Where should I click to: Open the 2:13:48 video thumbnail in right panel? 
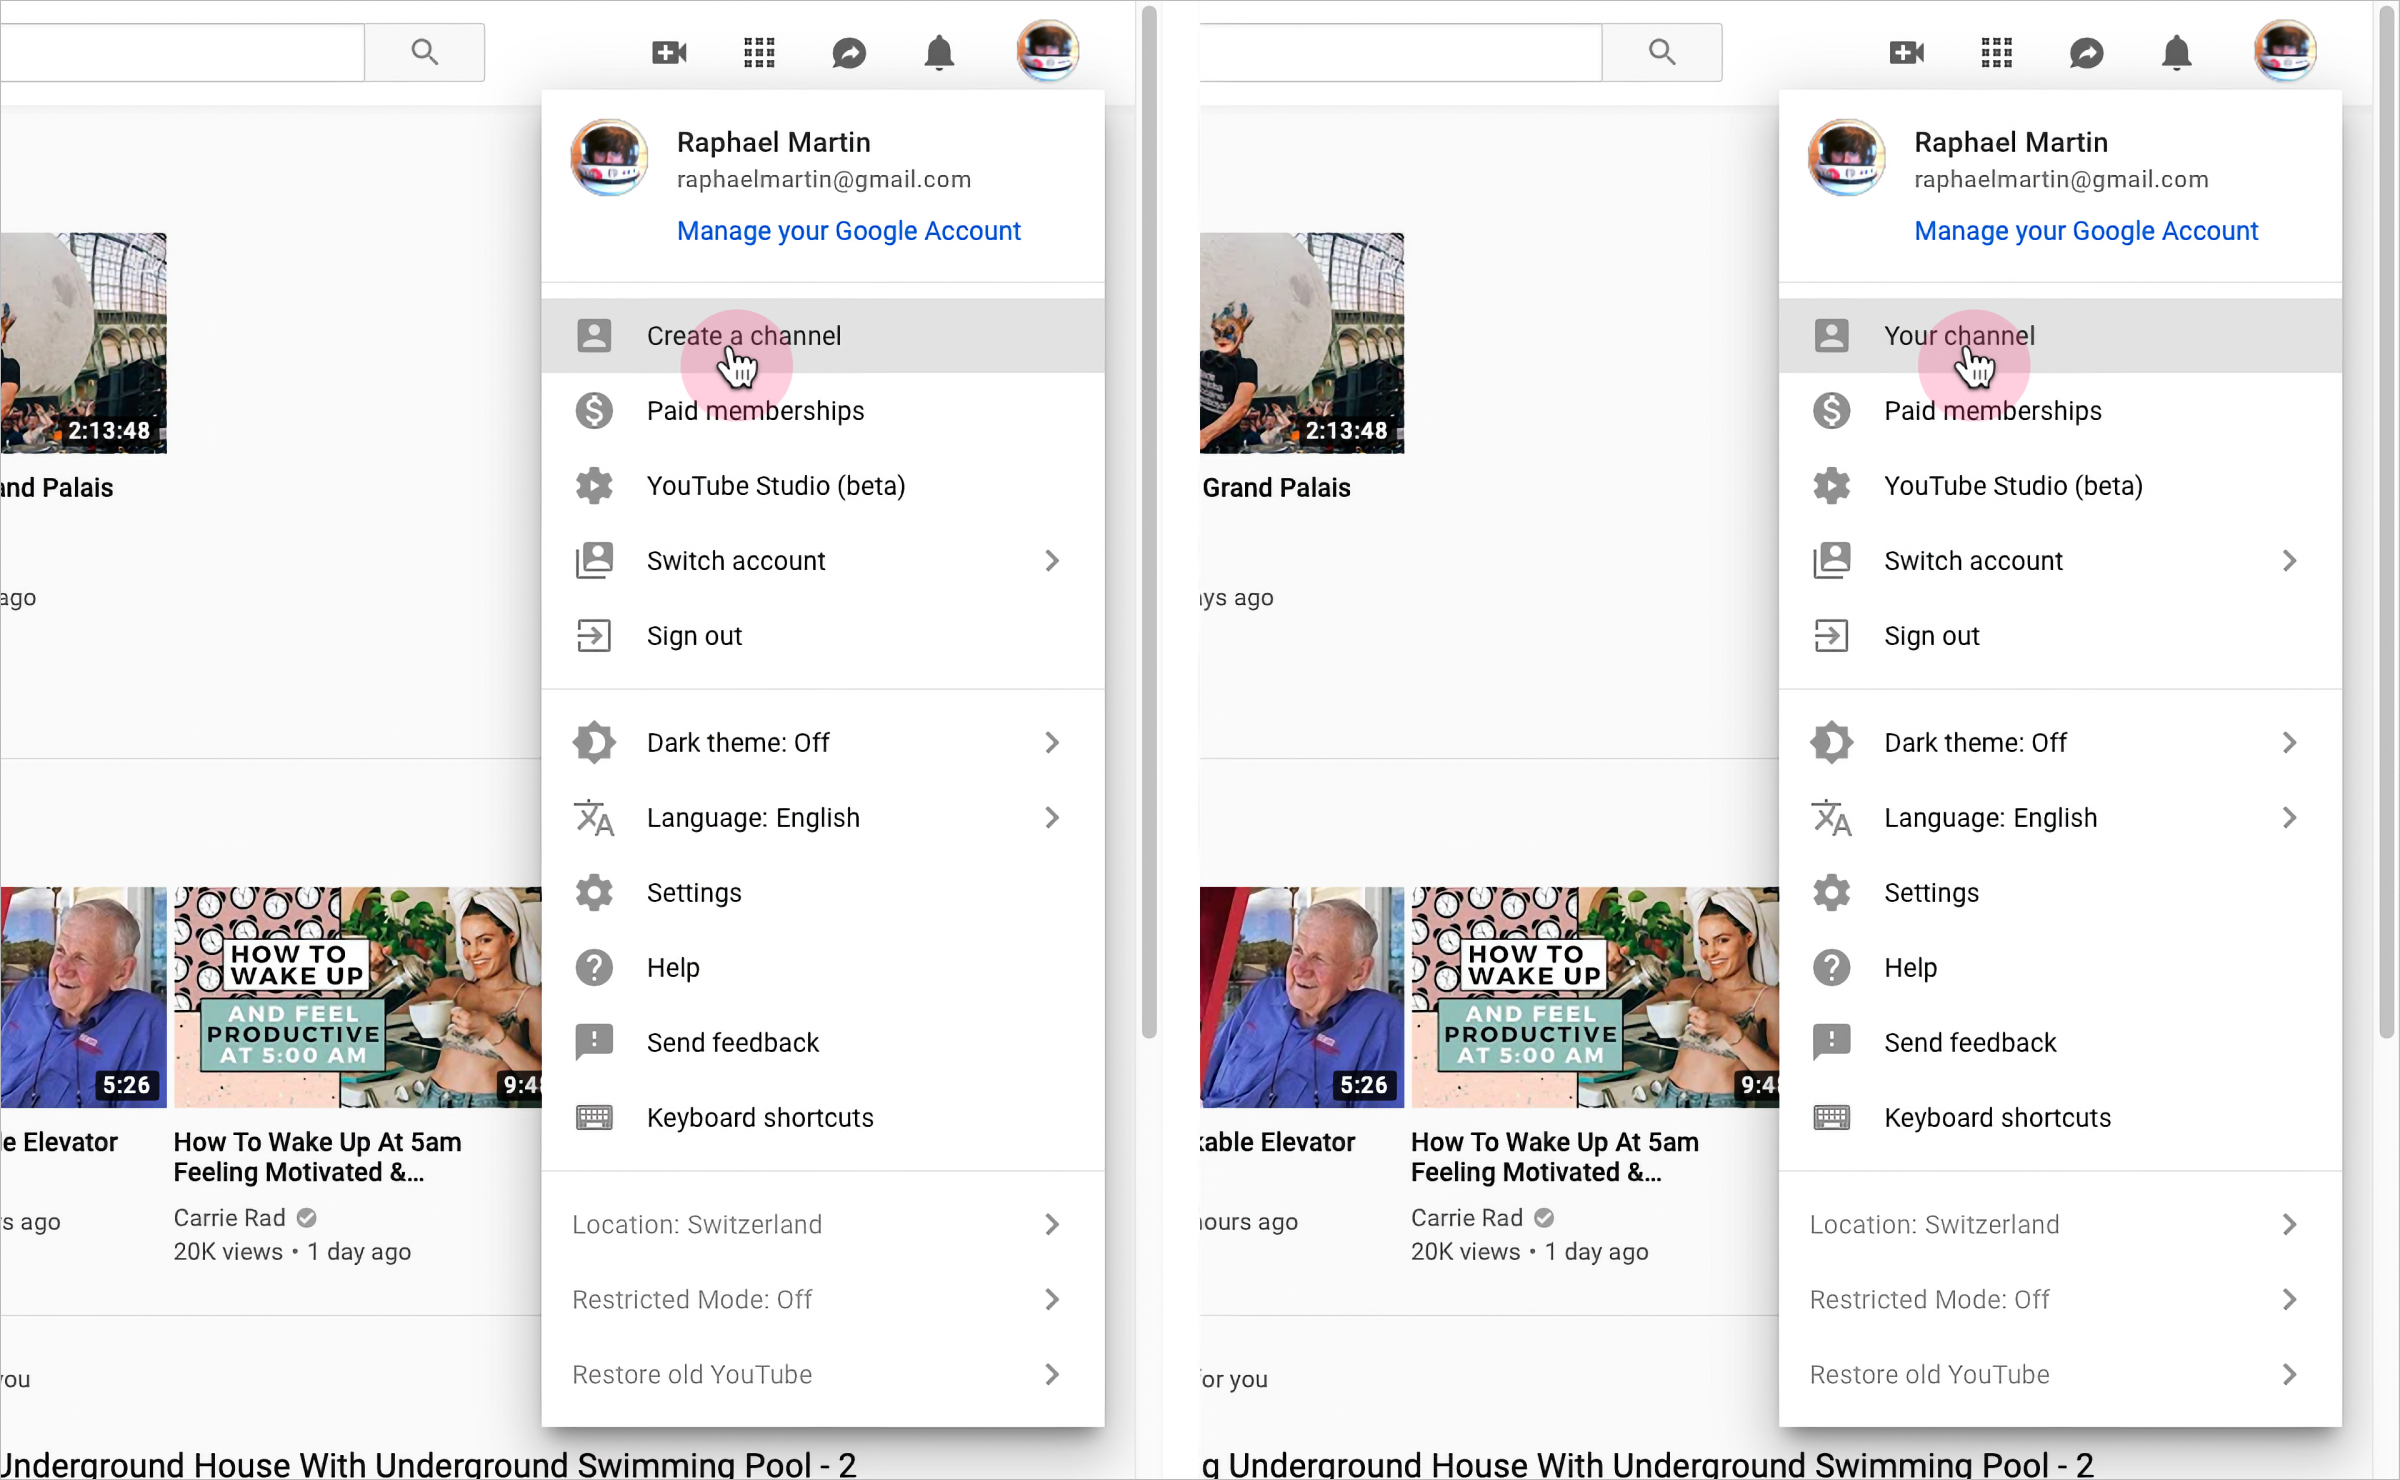[1302, 343]
